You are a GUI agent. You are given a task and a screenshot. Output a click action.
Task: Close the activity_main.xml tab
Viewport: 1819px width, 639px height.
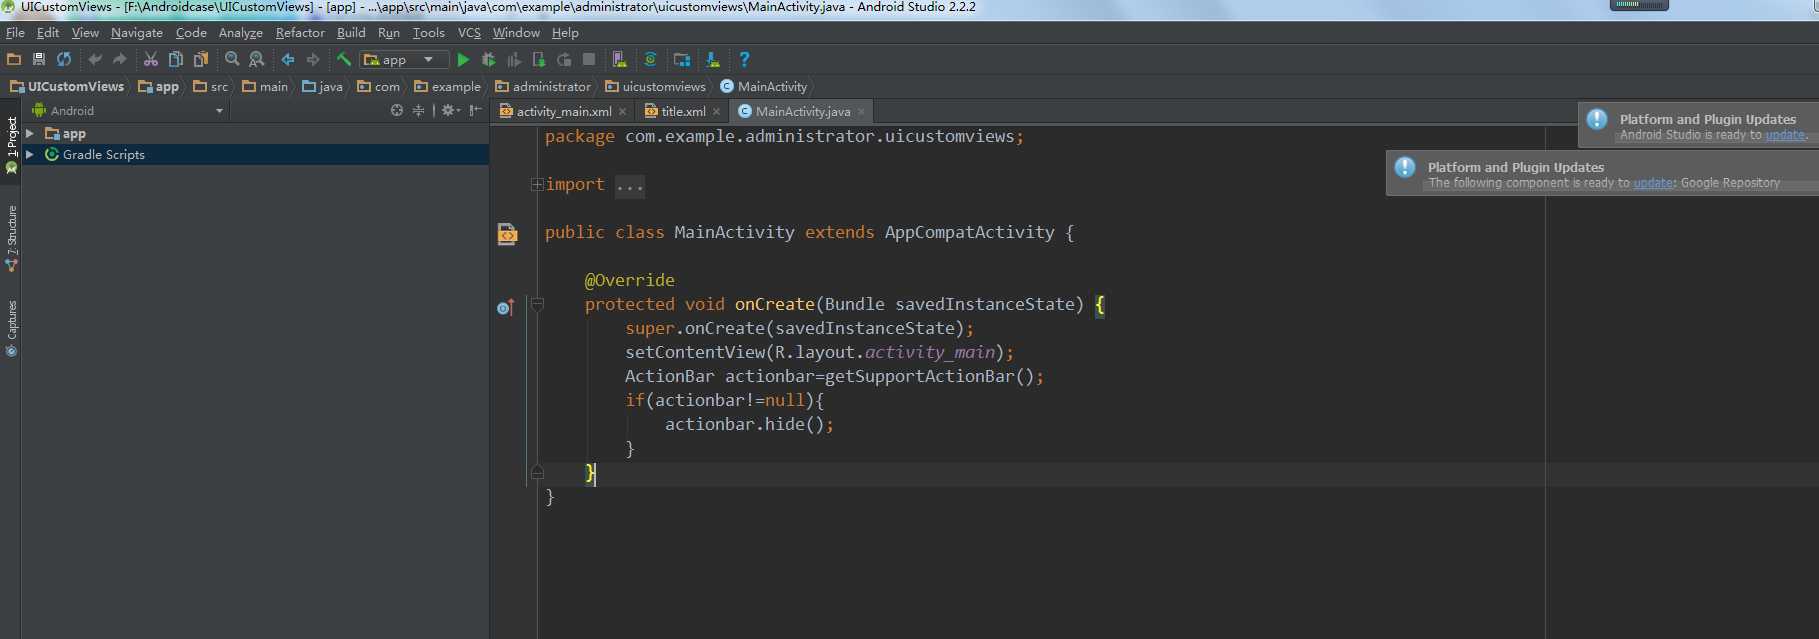click(x=623, y=112)
